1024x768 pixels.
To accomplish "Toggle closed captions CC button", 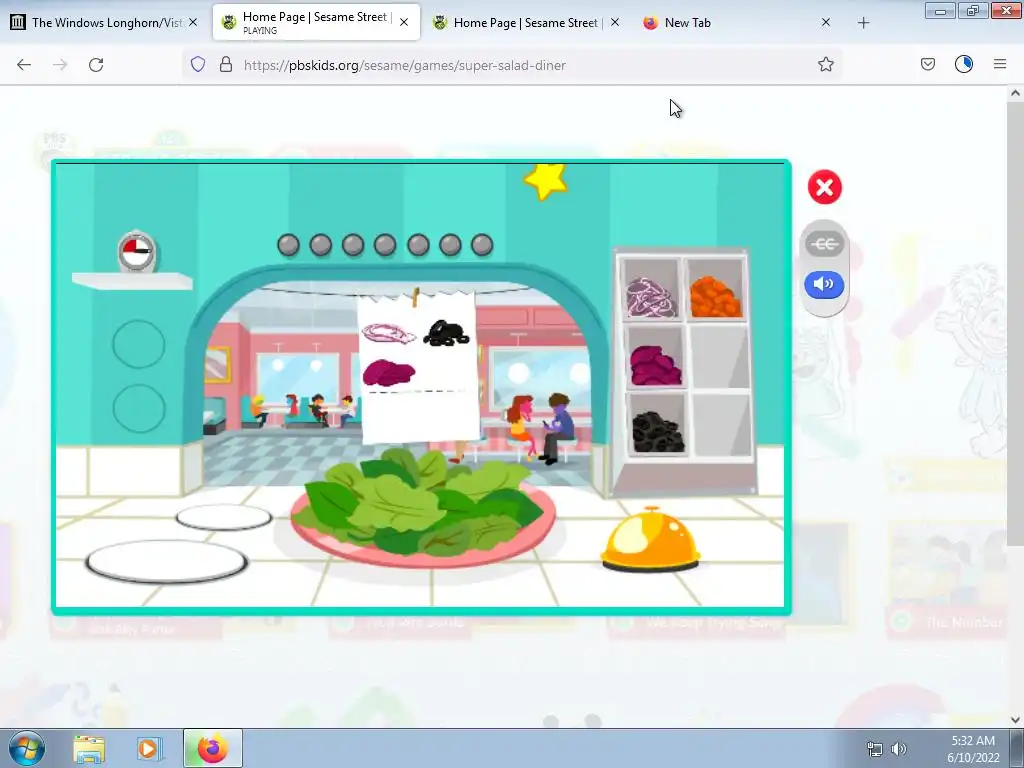I will point(824,244).
